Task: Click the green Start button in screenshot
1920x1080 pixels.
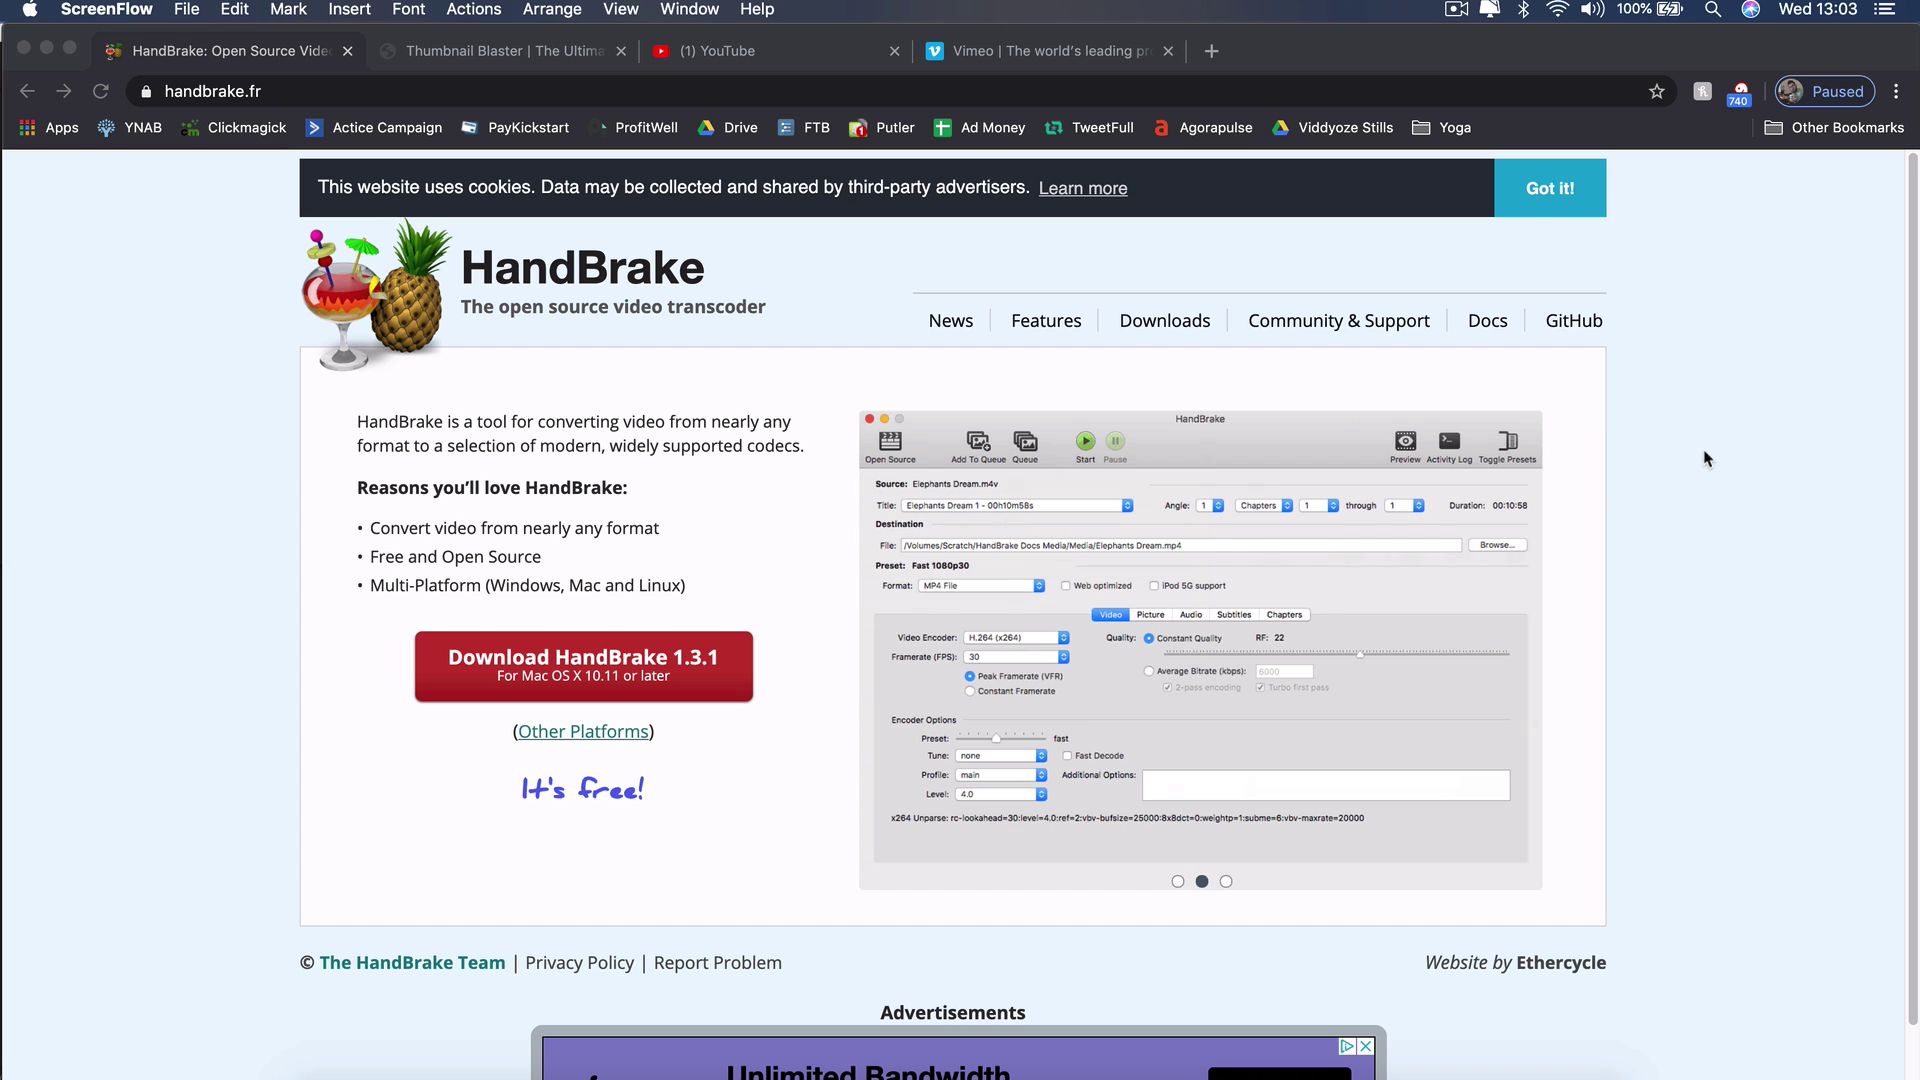Action: pyautogui.click(x=1085, y=446)
